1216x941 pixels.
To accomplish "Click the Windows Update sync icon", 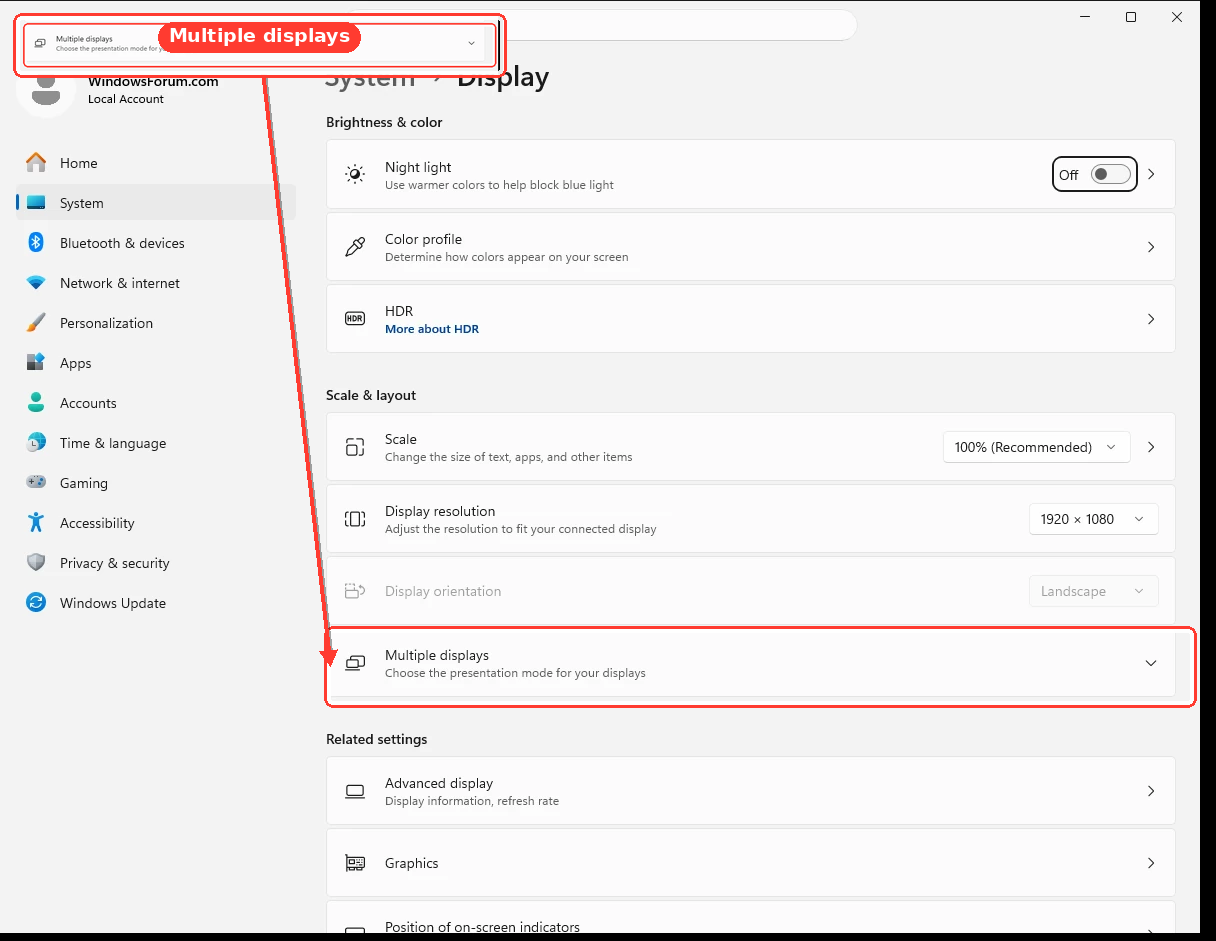I will [x=36, y=603].
